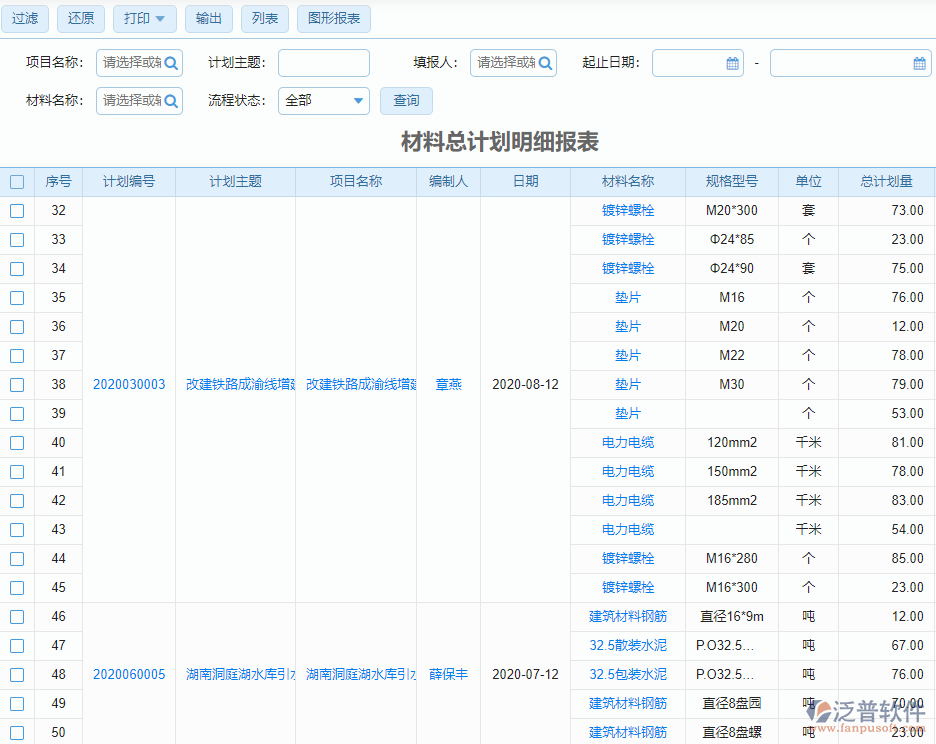Open the 流程状态 dropdown showing 全部

tap(323, 100)
